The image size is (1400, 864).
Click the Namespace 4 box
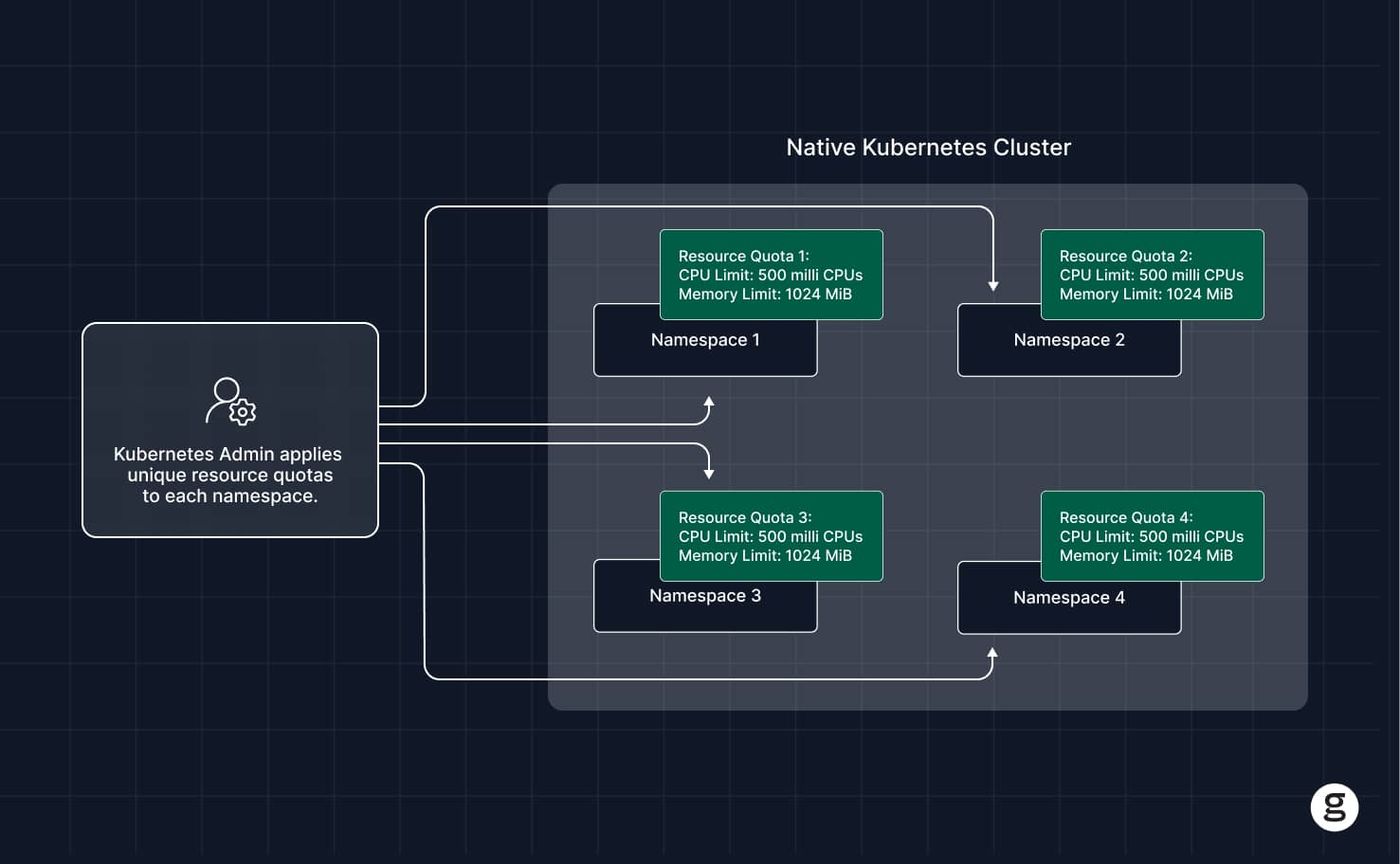1069,598
